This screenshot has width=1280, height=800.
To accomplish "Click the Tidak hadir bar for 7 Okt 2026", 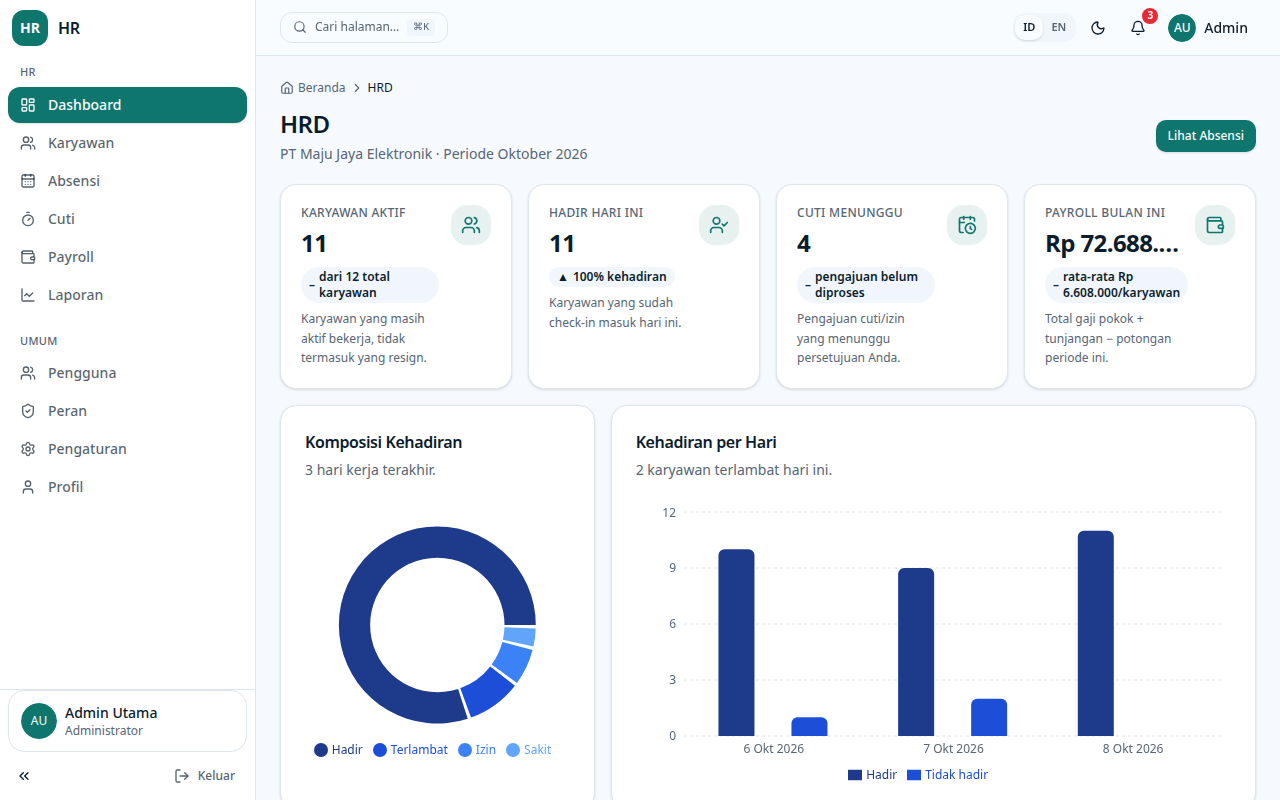I will [989, 717].
